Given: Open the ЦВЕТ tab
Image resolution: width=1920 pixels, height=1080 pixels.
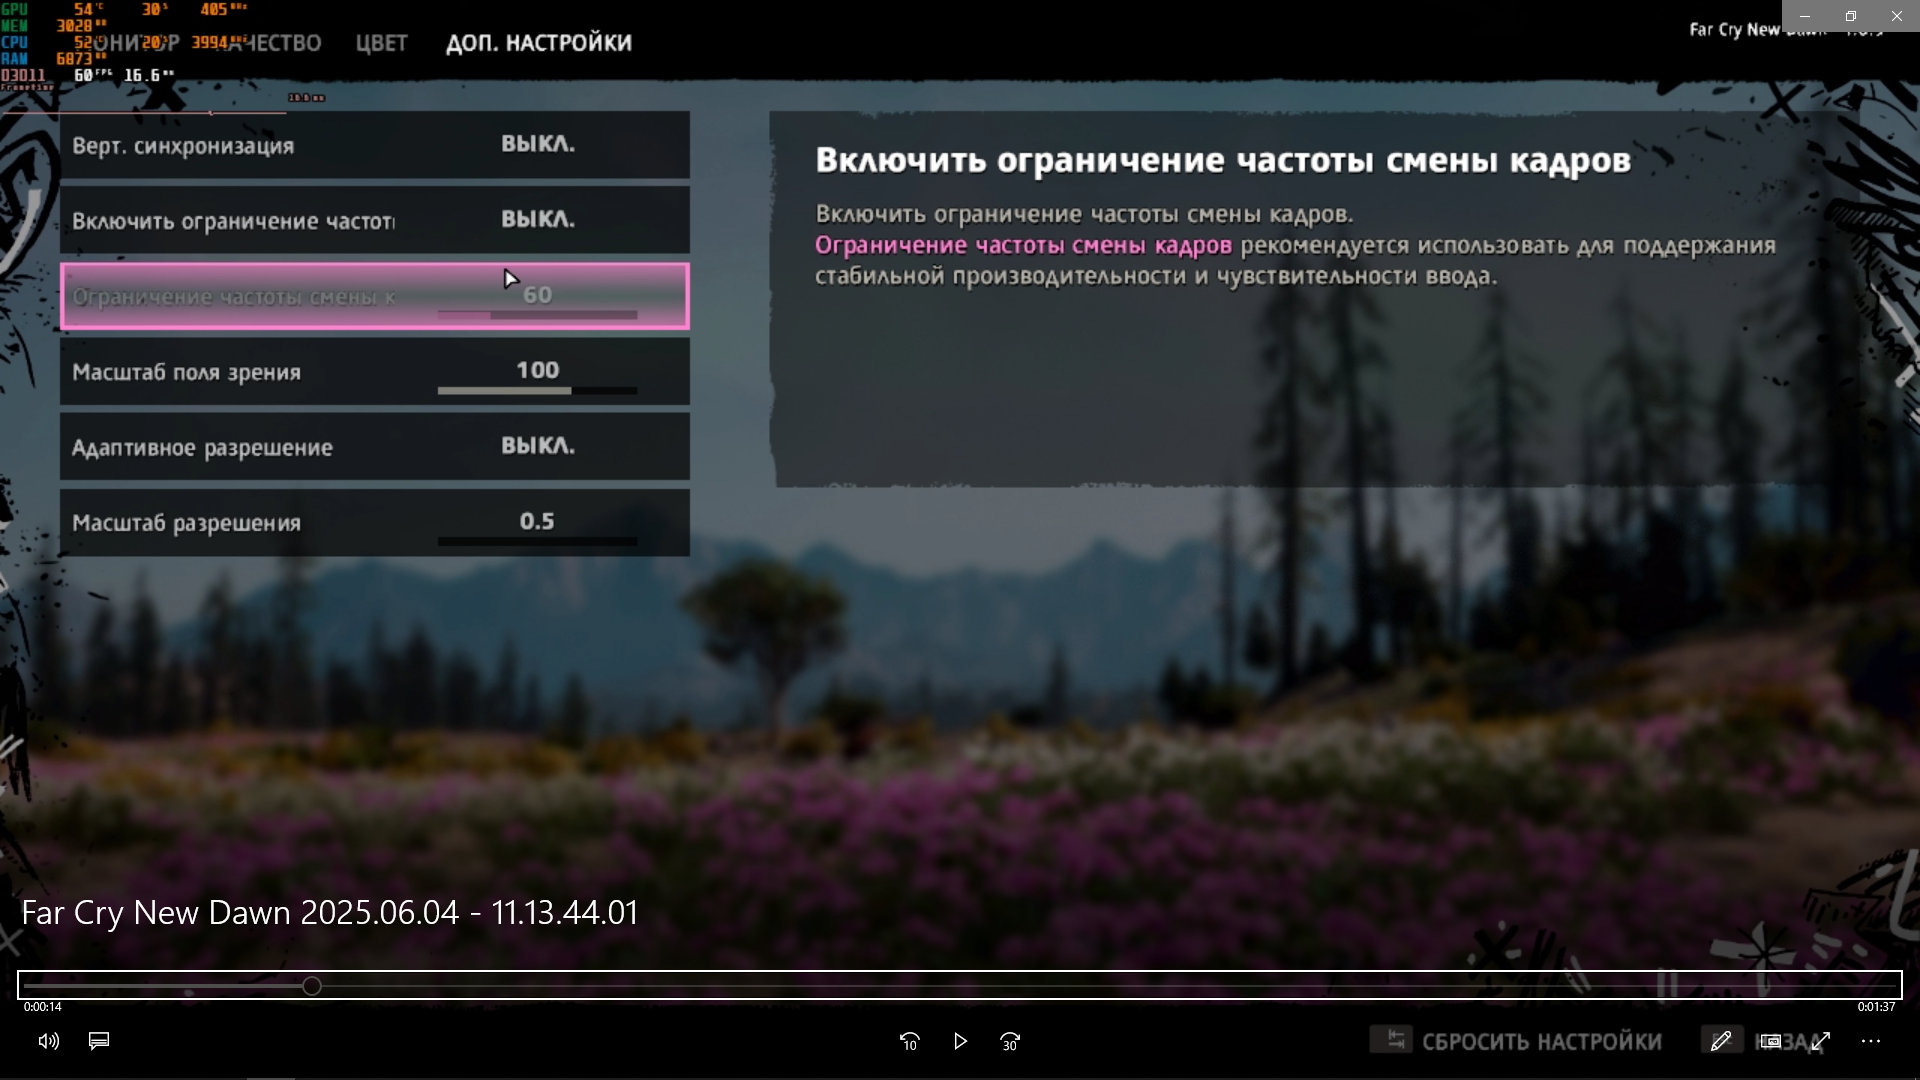Looking at the screenshot, I should [x=382, y=43].
